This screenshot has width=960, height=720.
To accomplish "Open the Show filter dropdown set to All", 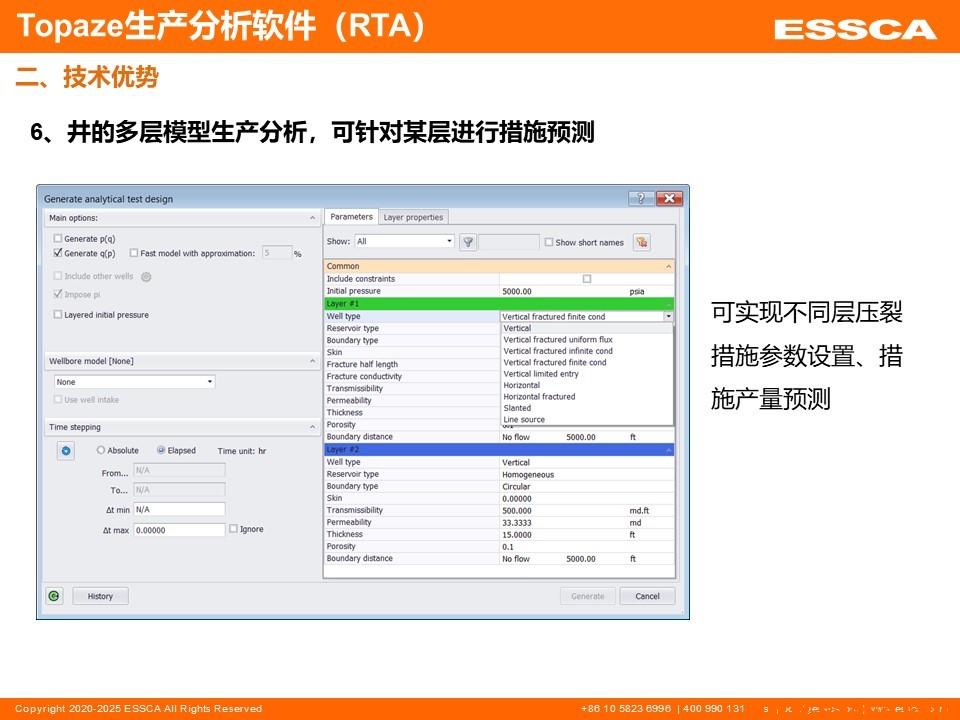I will click(404, 241).
